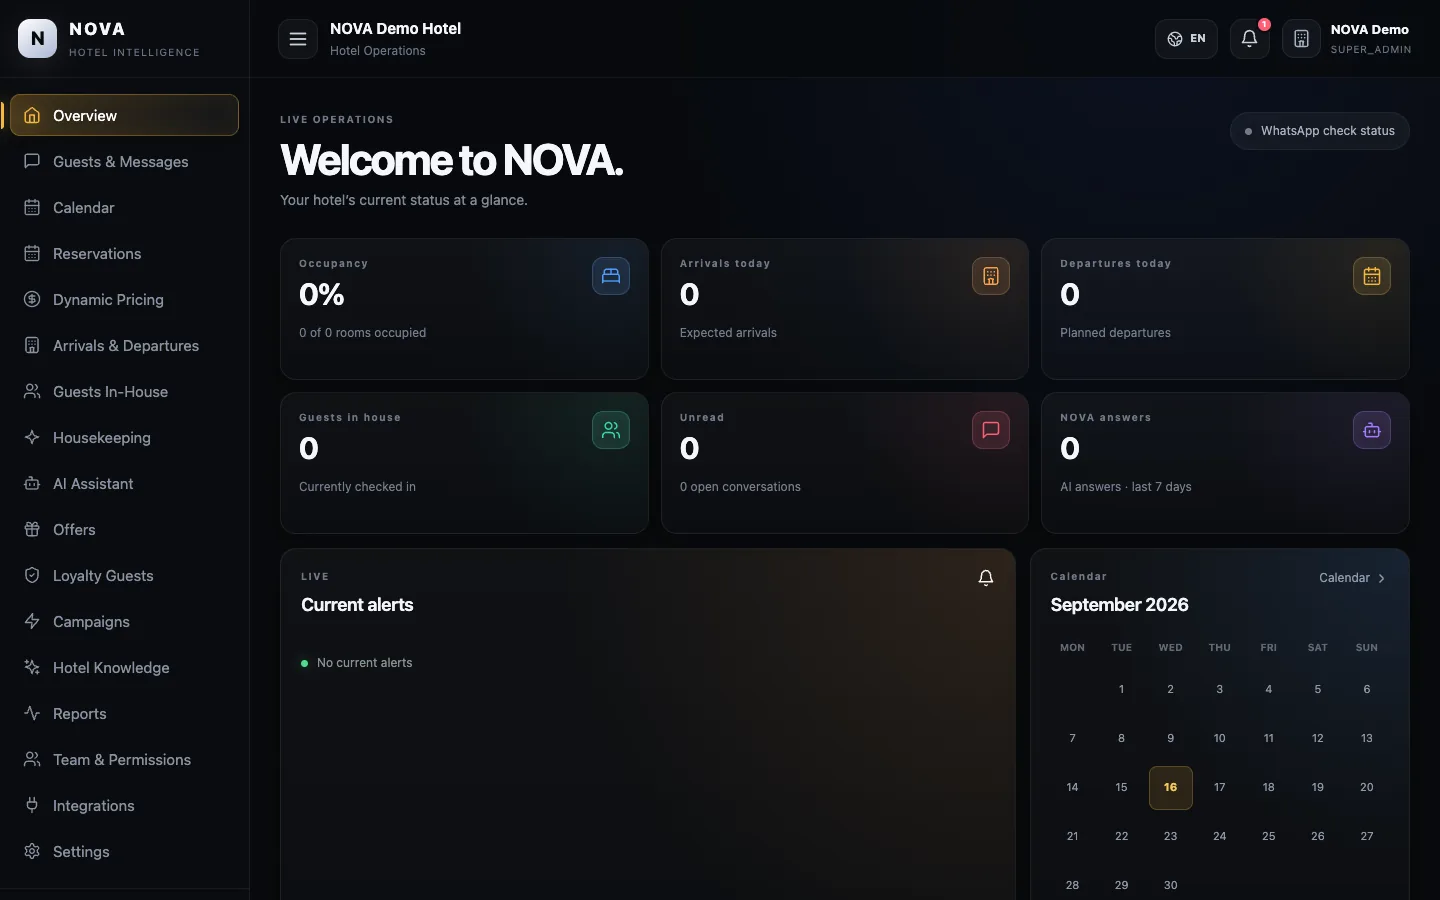Screen dimensions: 1440x900
Task: Open the NOVA Demo account menu
Action: click(1348, 39)
